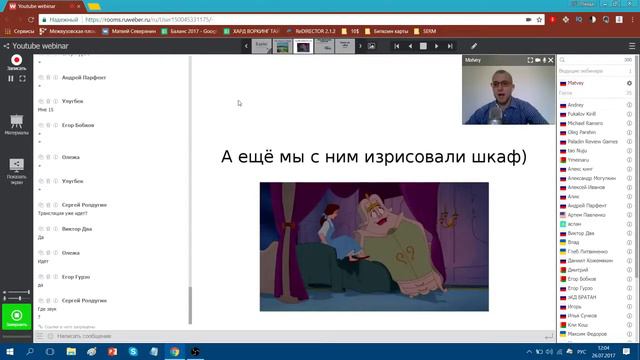Screen dimensions: 640x360
Task: Select the fourth slide thumbnail in the strip
Action: click(x=324, y=46)
